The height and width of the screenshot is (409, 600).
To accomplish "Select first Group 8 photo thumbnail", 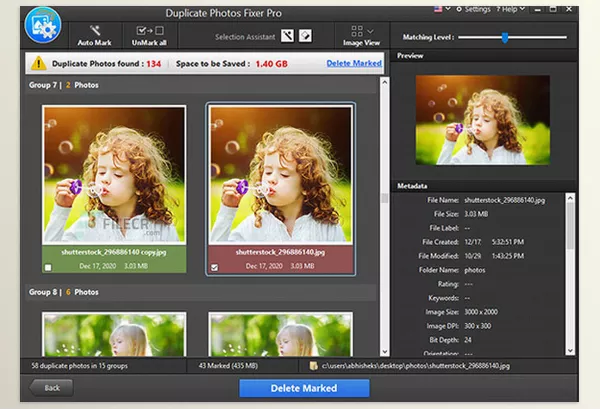I will 114,334.
